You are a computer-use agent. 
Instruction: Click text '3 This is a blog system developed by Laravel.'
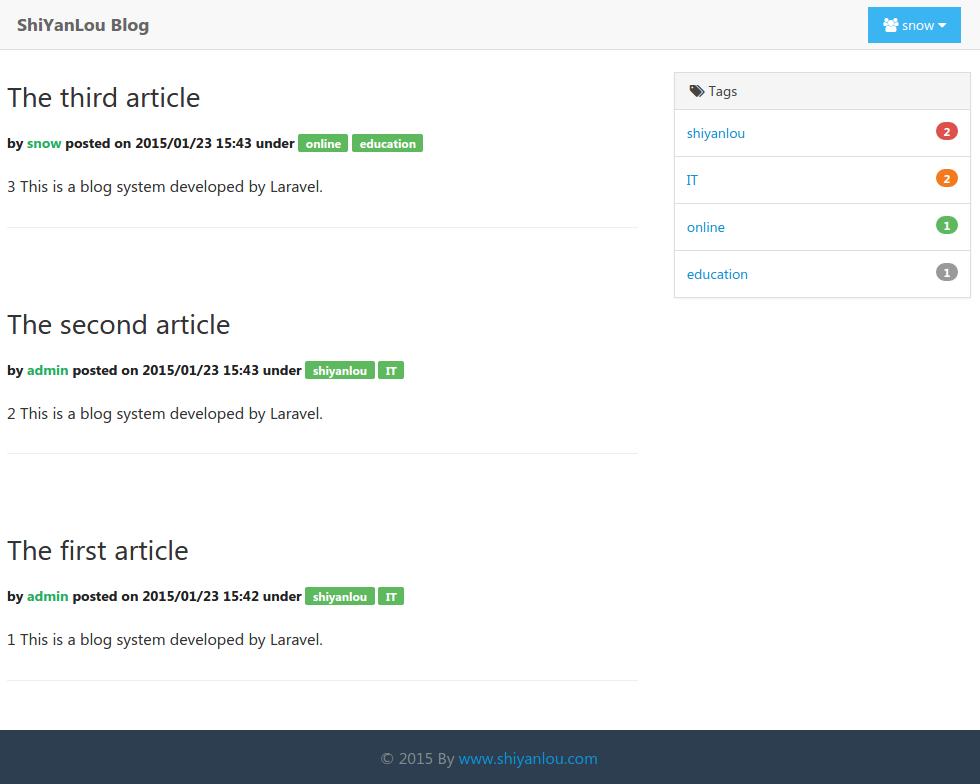coord(165,186)
